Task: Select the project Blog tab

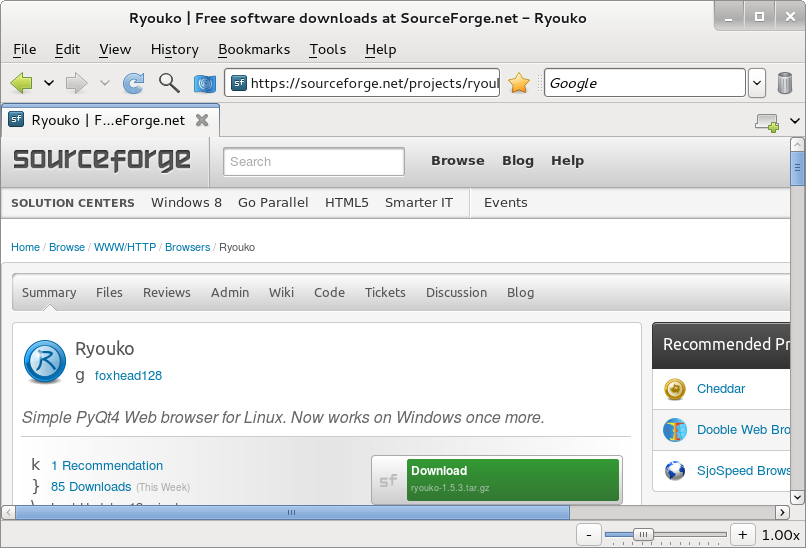Action: coord(520,293)
